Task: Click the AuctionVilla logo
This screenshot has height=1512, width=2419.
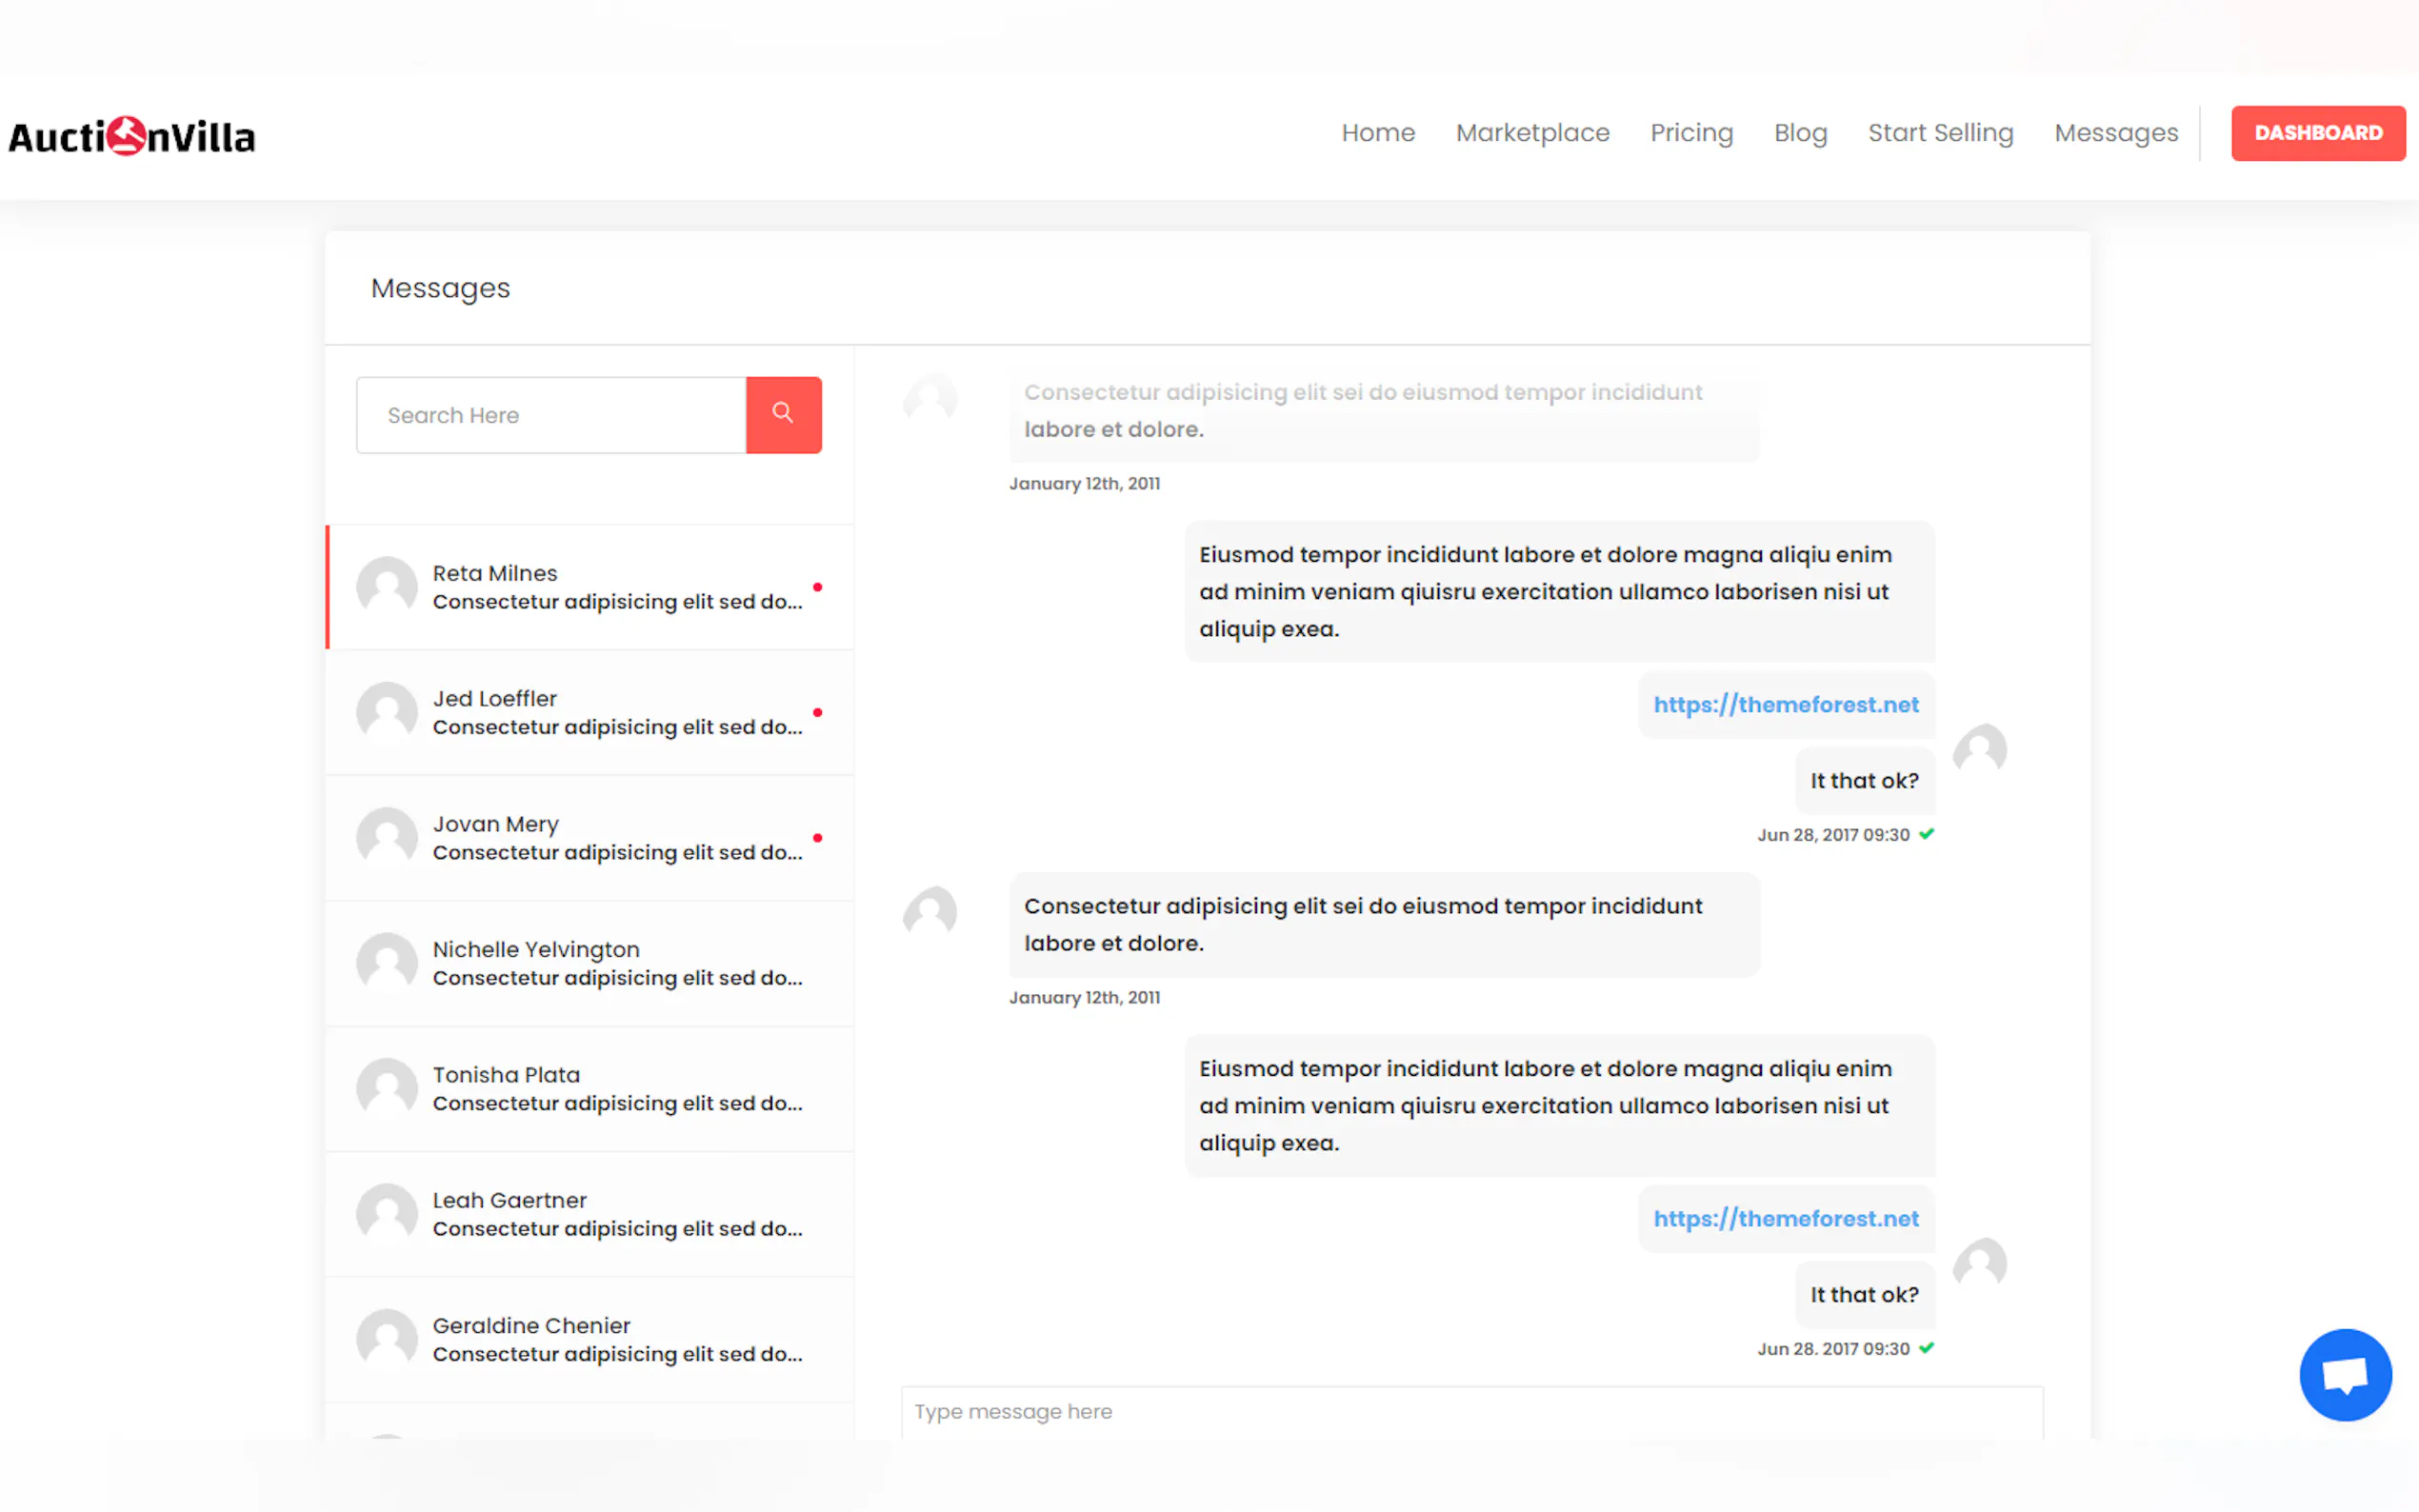Action: click(132, 136)
